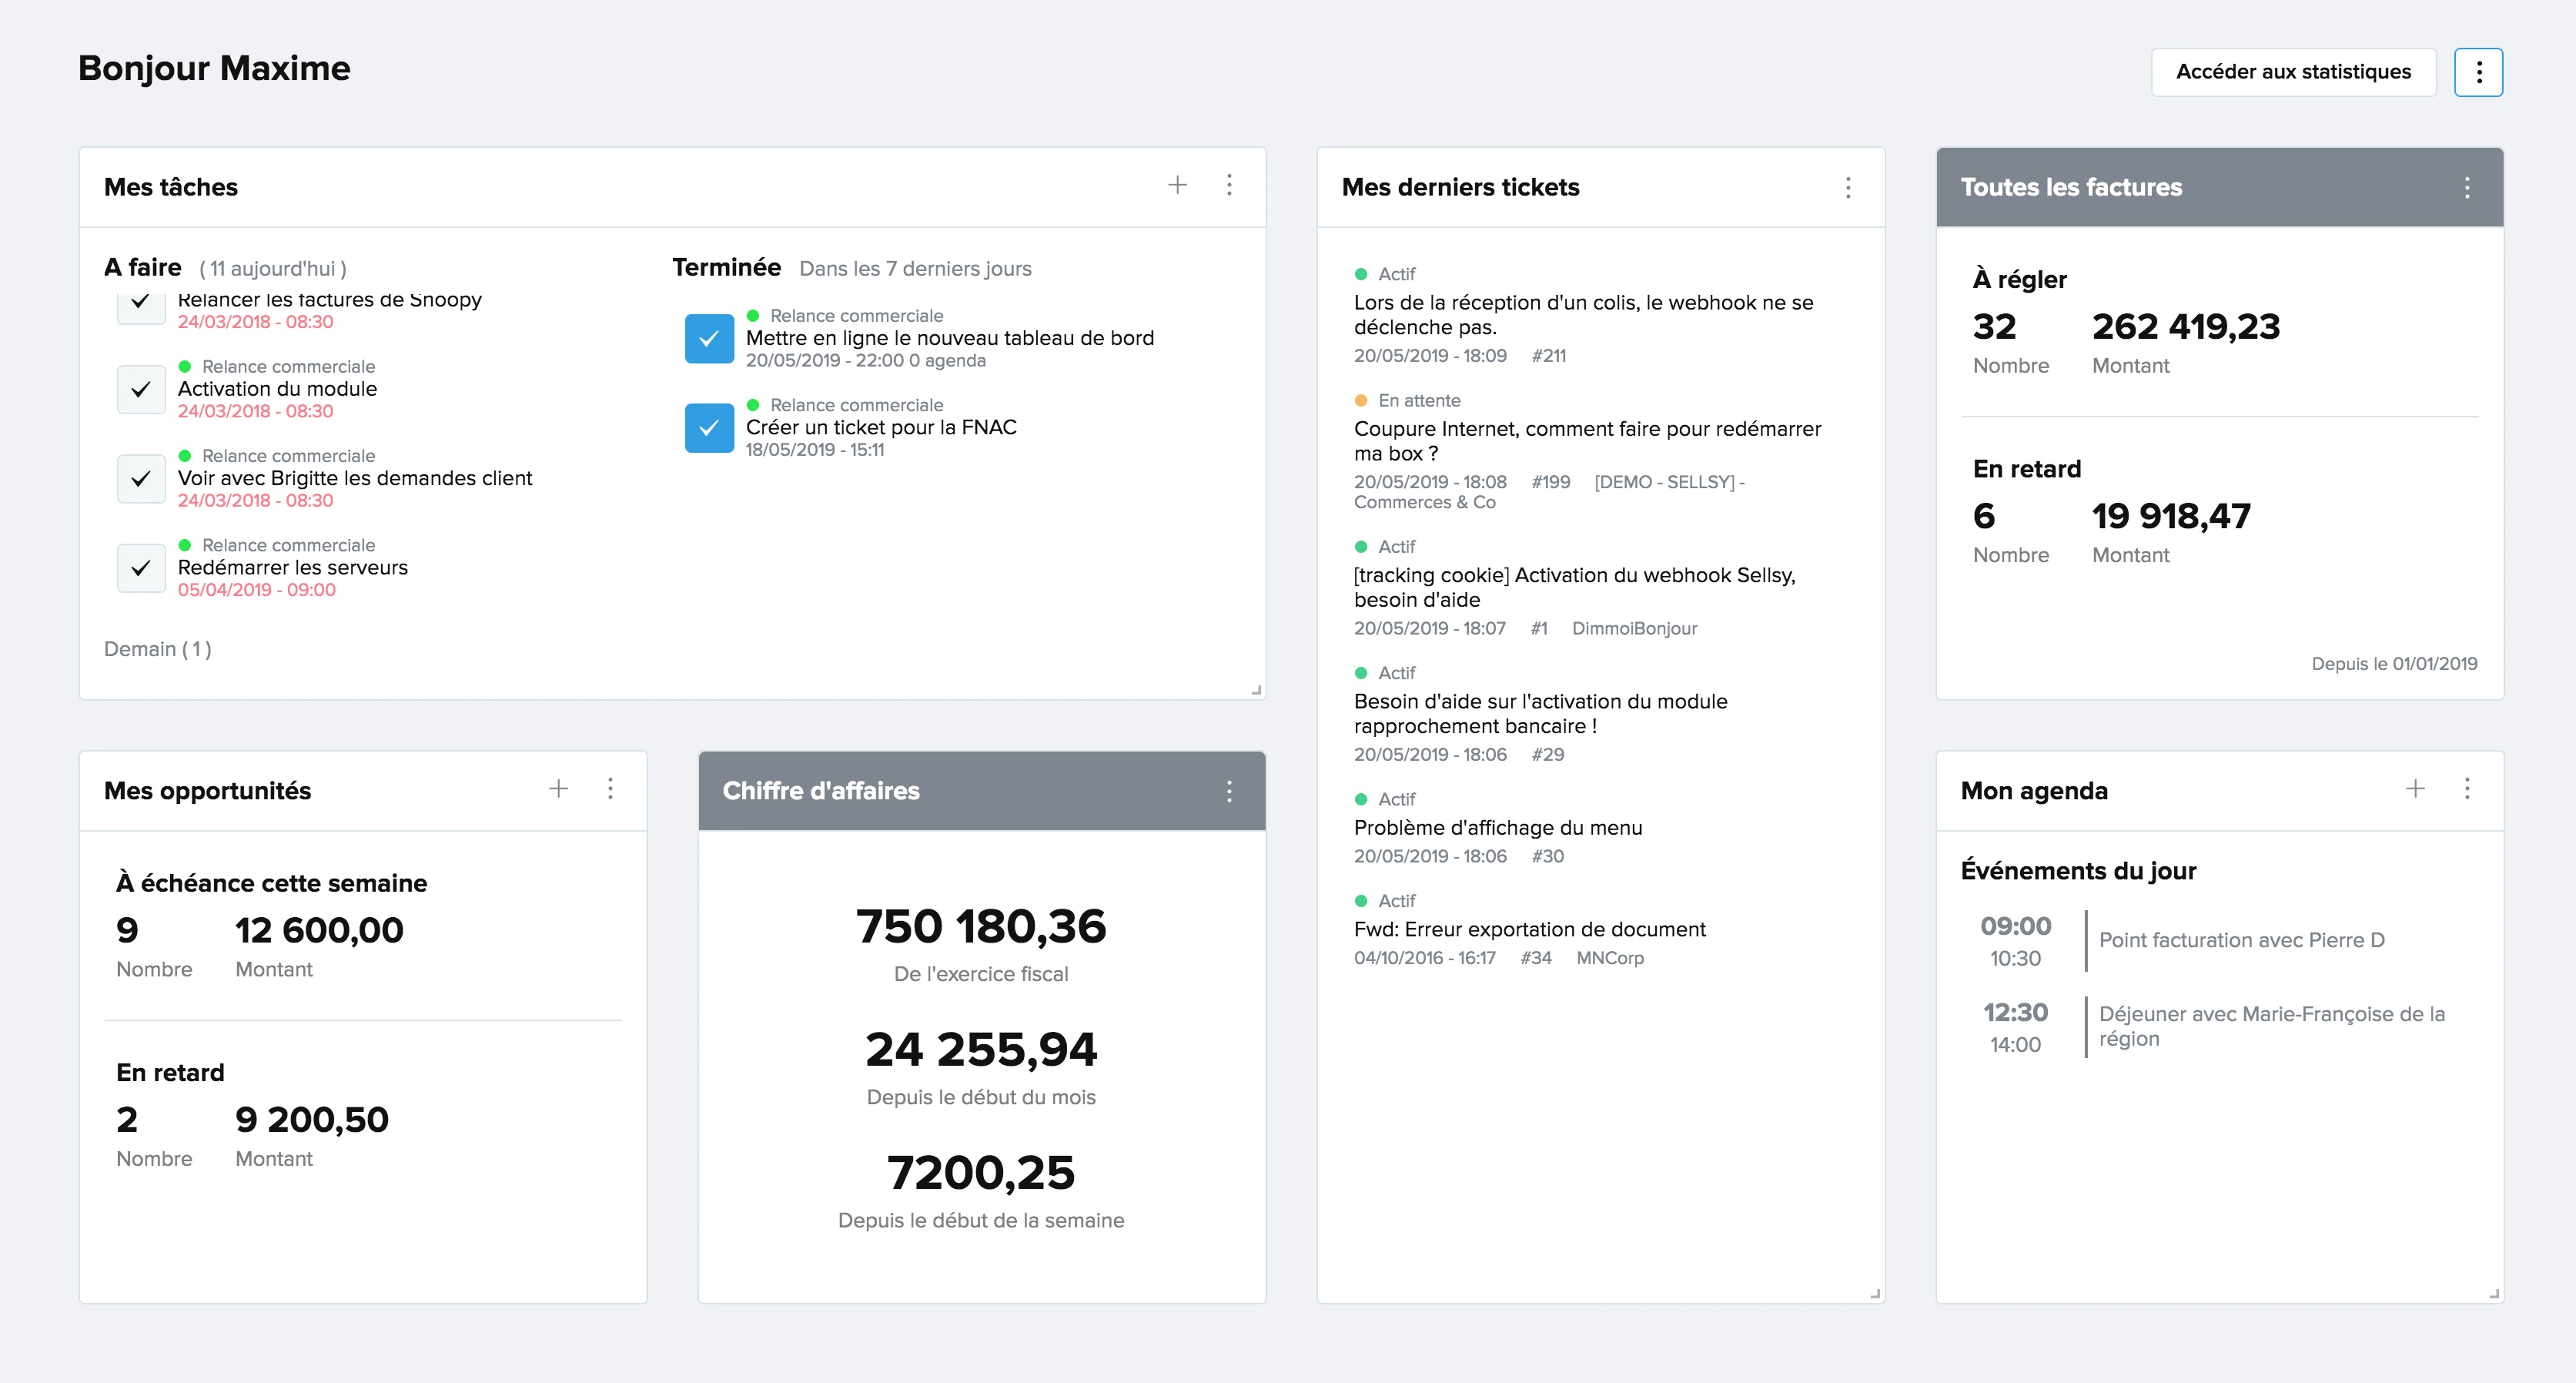Open Toutes les factures options menu
This screenshot has height=1383, width=2576.
tap(2467, 187)
